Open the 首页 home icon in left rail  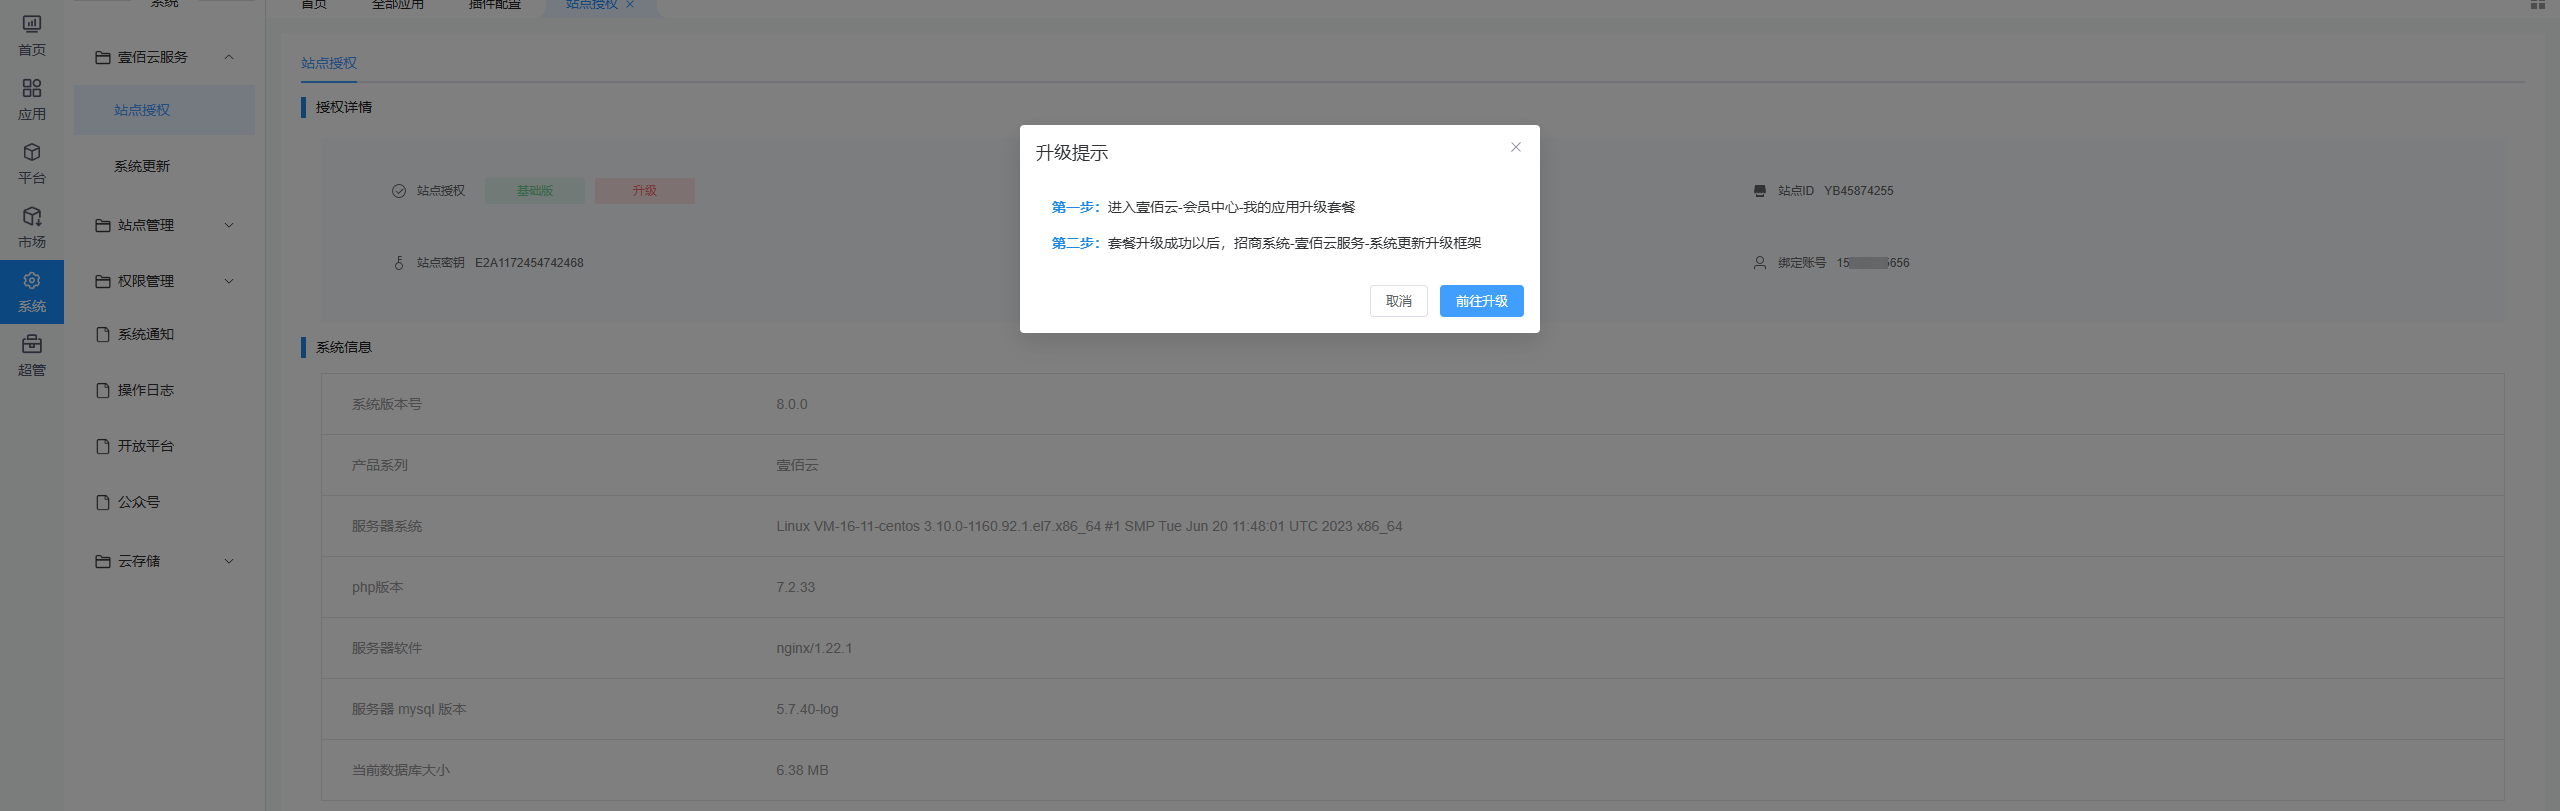point(32,24)
